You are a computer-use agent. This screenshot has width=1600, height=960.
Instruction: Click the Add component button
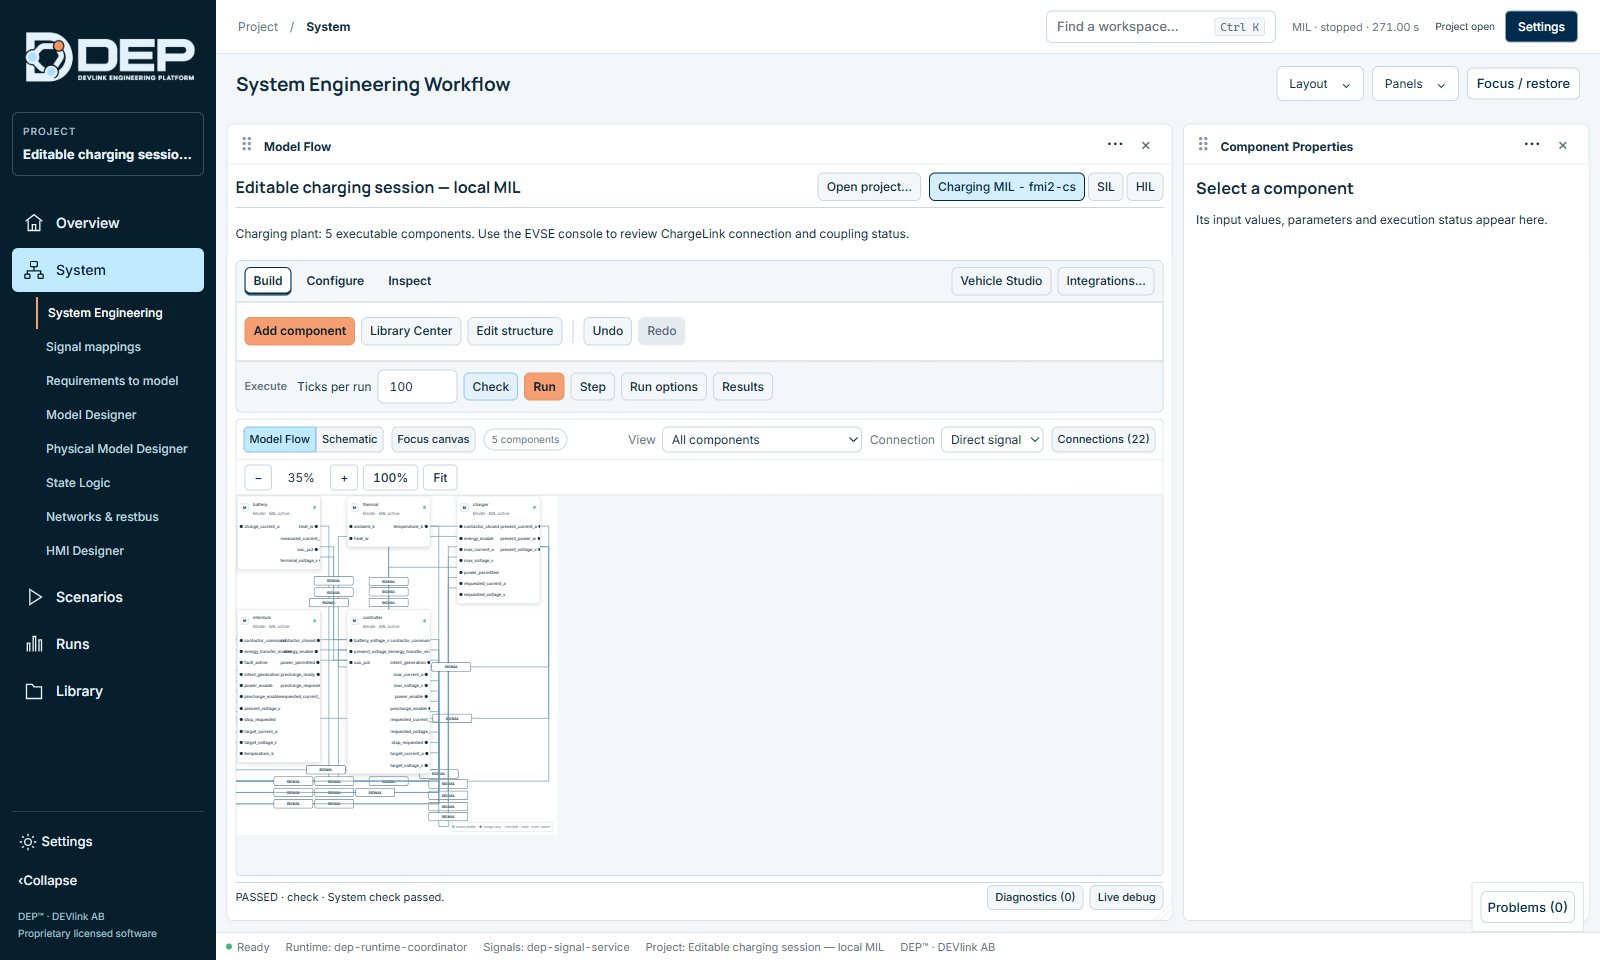[x=300, y=331]
